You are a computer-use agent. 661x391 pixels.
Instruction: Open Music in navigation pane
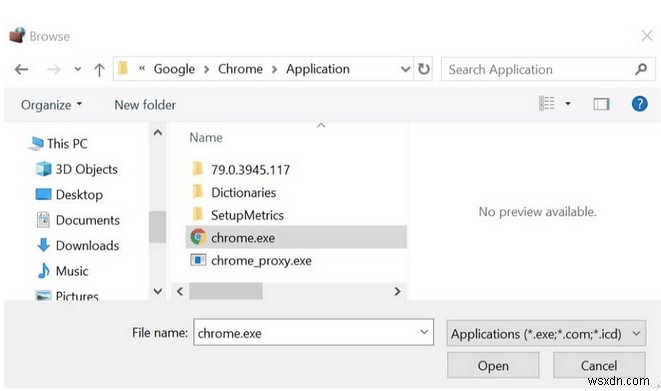(x=63, y=271)
